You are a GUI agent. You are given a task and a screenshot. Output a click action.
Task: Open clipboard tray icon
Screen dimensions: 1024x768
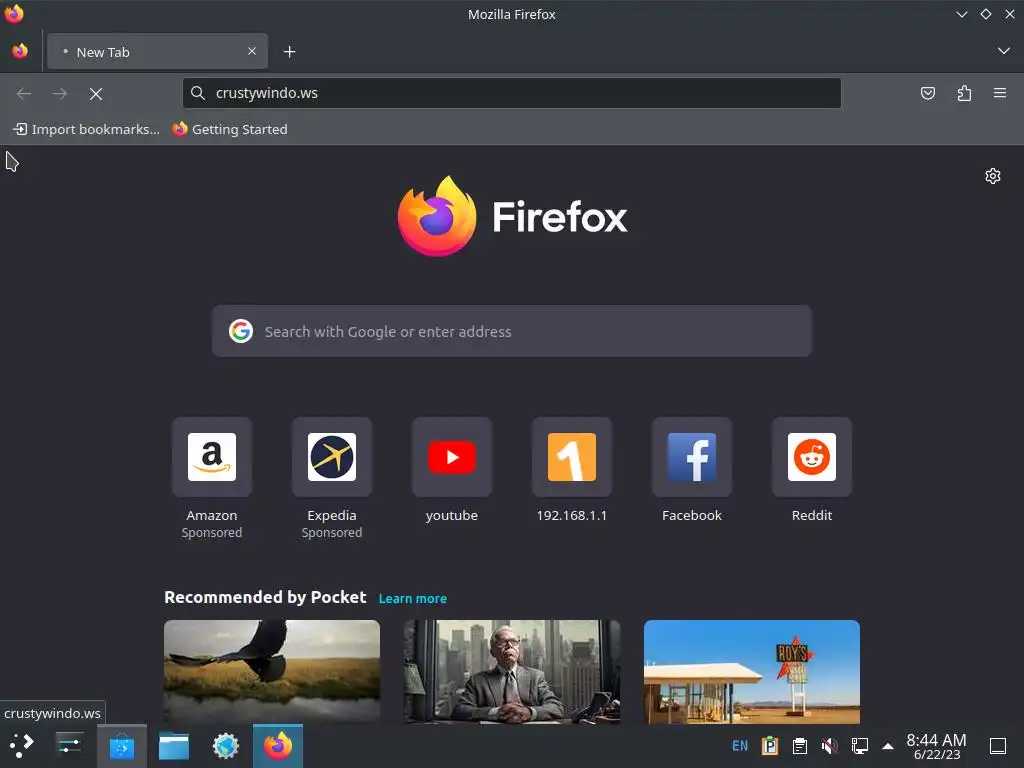(799, 746)
